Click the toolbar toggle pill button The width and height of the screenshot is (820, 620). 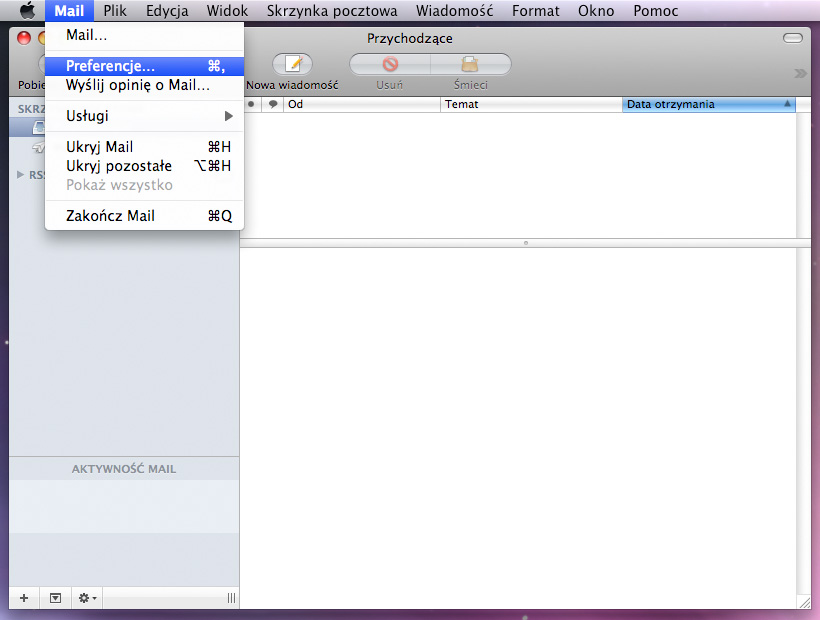pyautogui.click(x=792, y=38)
